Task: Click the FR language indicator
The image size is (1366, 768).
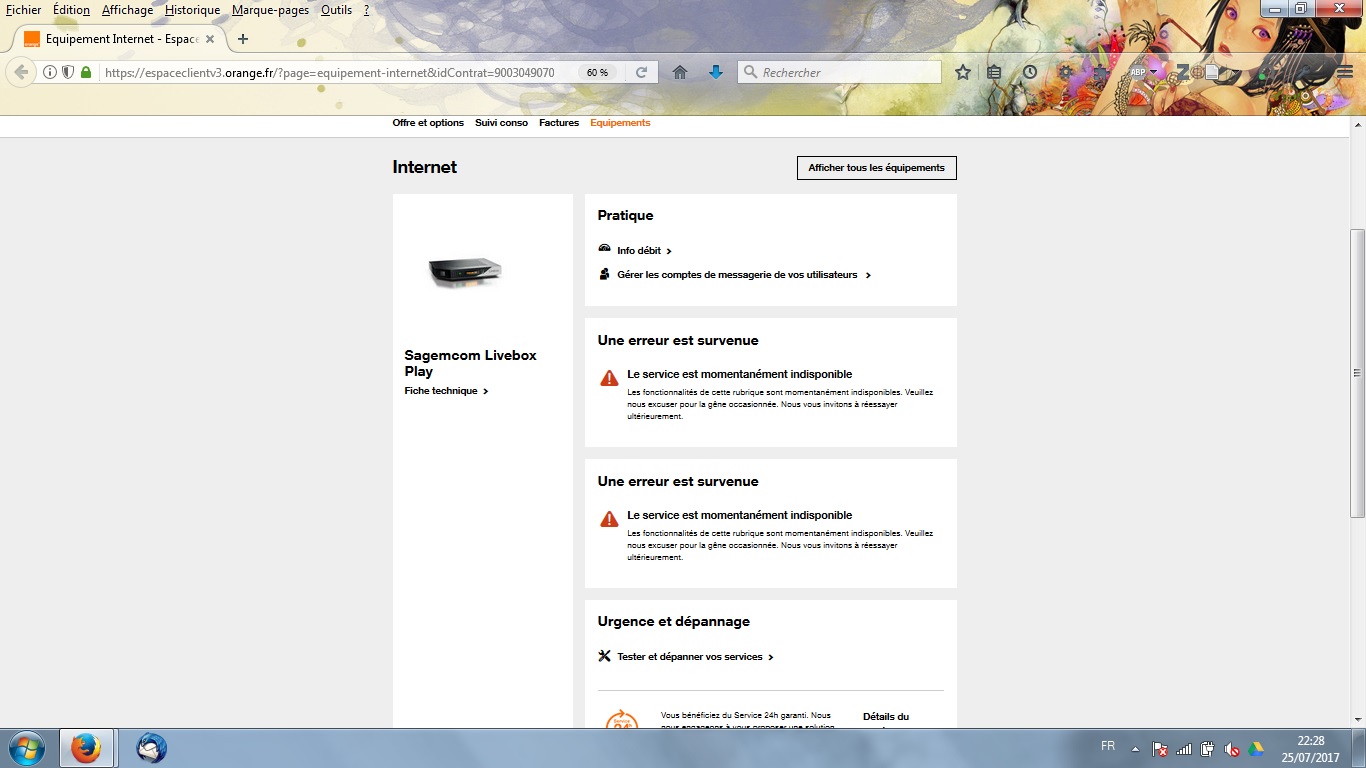Action: point(1108,747)
